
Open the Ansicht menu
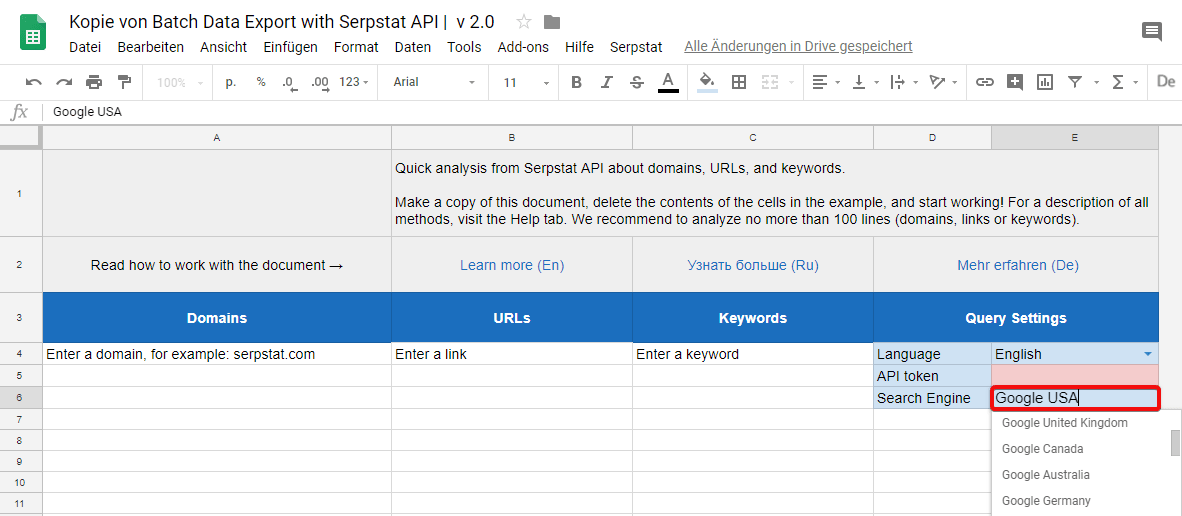click(223, 47)
